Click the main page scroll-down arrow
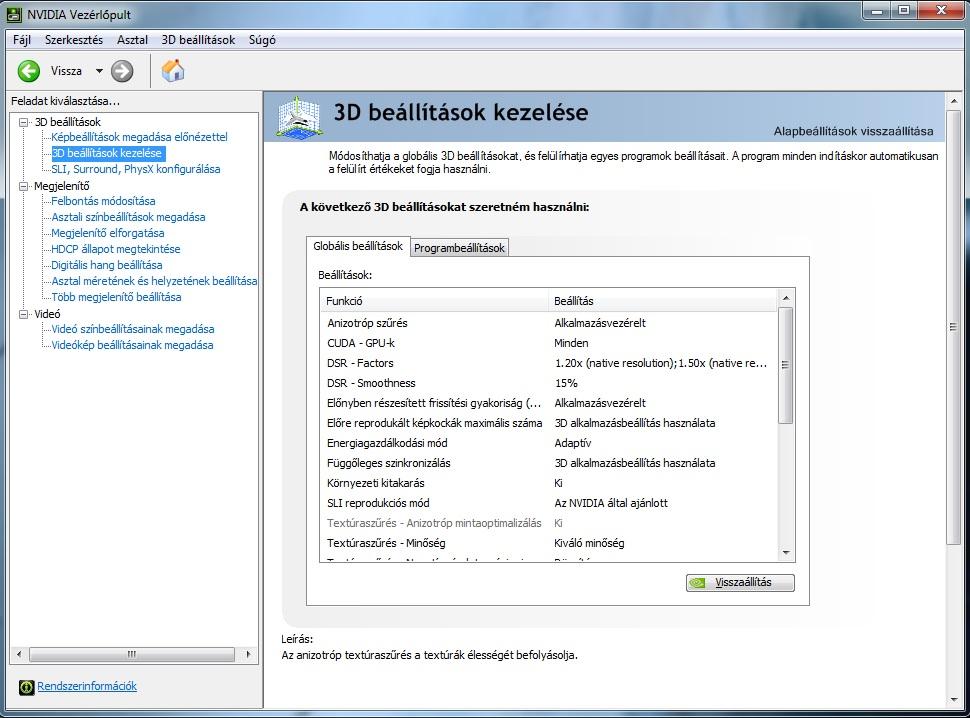This screenshot has height=718, width=970. pyautogui.click(x=953, y=700)
